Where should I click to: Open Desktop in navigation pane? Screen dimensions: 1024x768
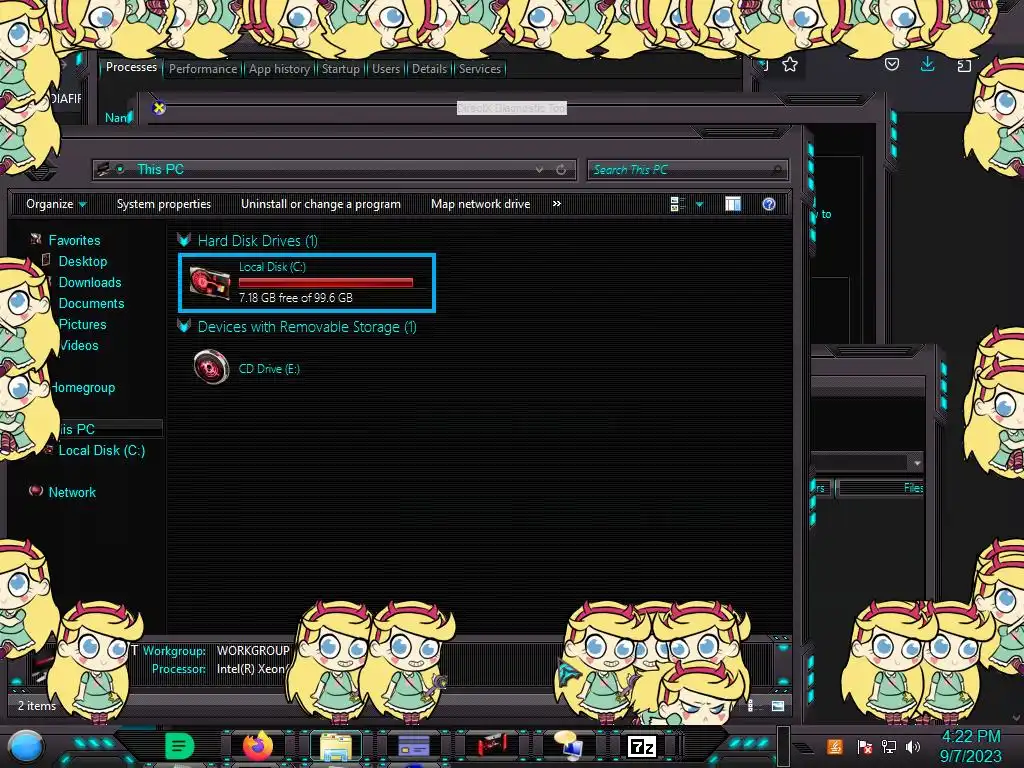click(x=83, y=261)
